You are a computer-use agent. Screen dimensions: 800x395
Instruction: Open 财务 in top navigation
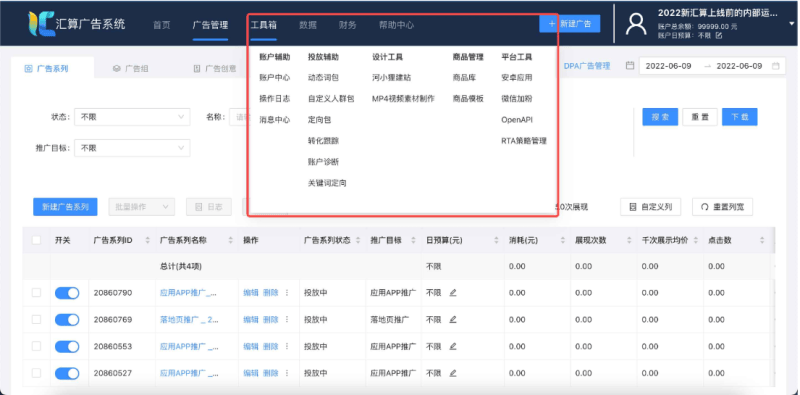(347, 24)
